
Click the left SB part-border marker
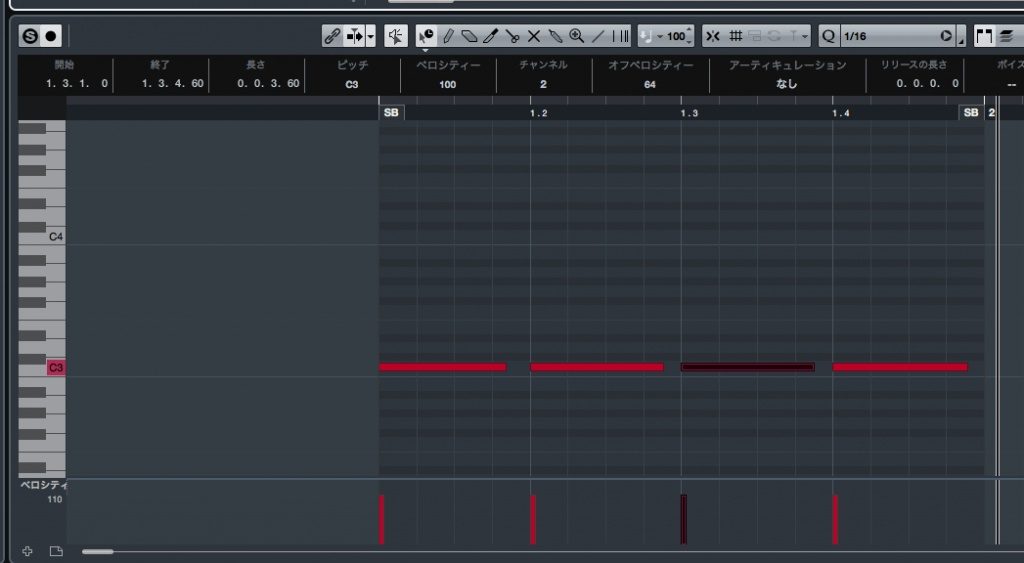click(x=391, y=112)
